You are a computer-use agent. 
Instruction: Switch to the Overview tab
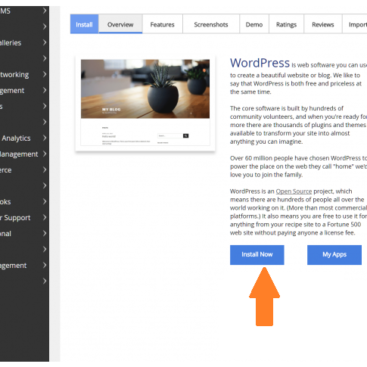pyautogui.click(x=120, y=24)
